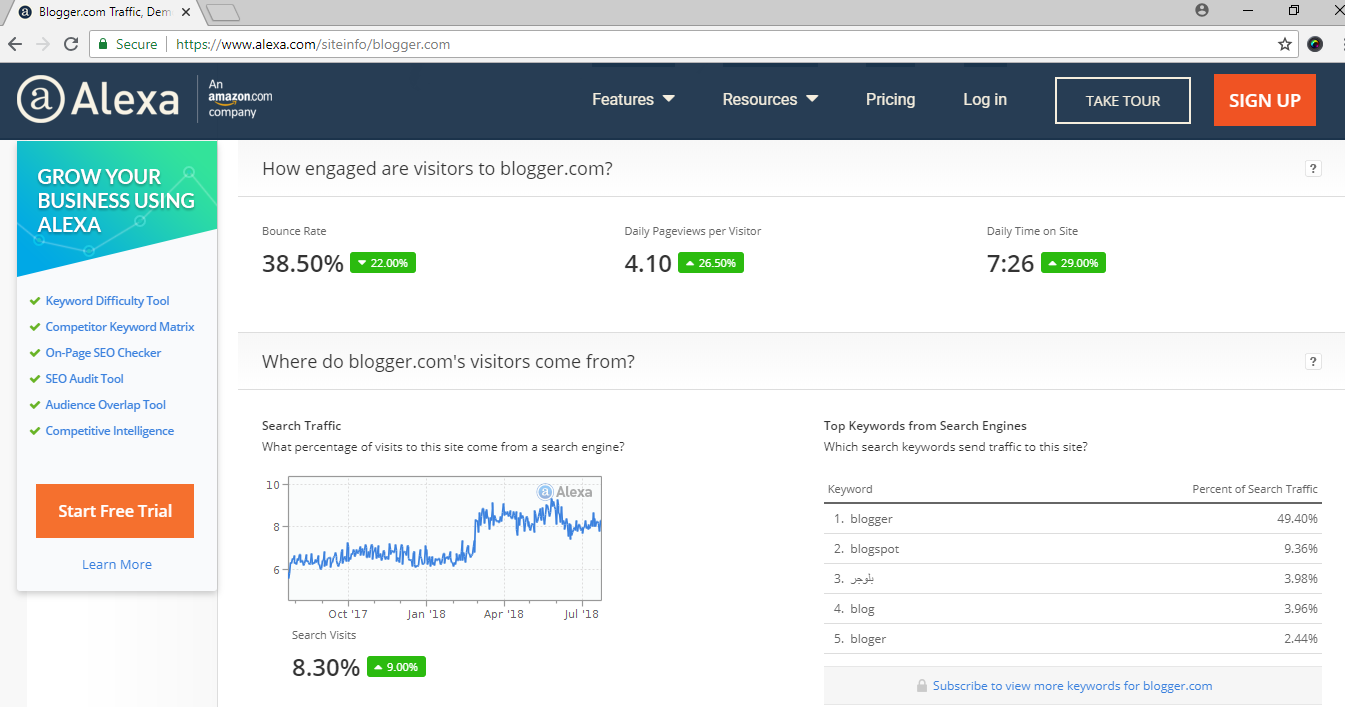1345x707 pixels.
Task: Click the Bounce Rate 22.00% change badge
Action: point(383,263)
